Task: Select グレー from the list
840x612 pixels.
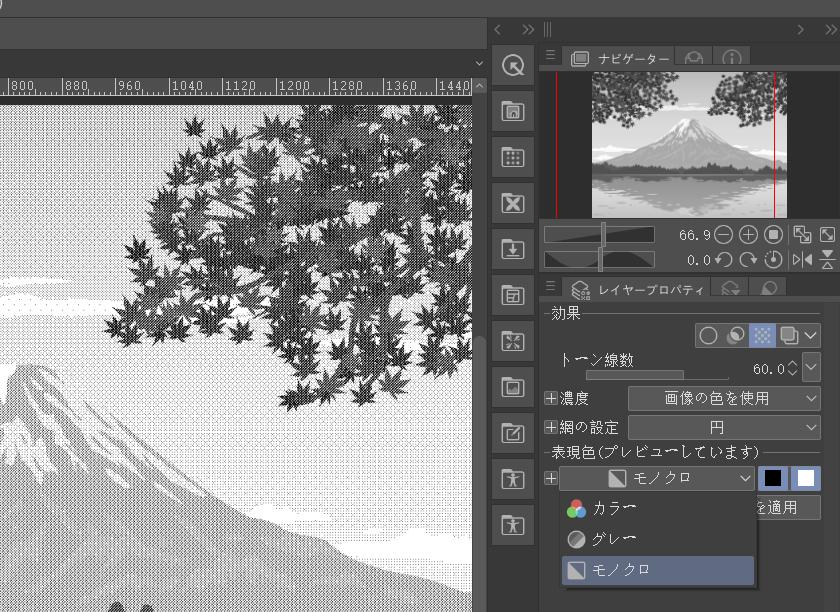Action: [x=658, y=539]
